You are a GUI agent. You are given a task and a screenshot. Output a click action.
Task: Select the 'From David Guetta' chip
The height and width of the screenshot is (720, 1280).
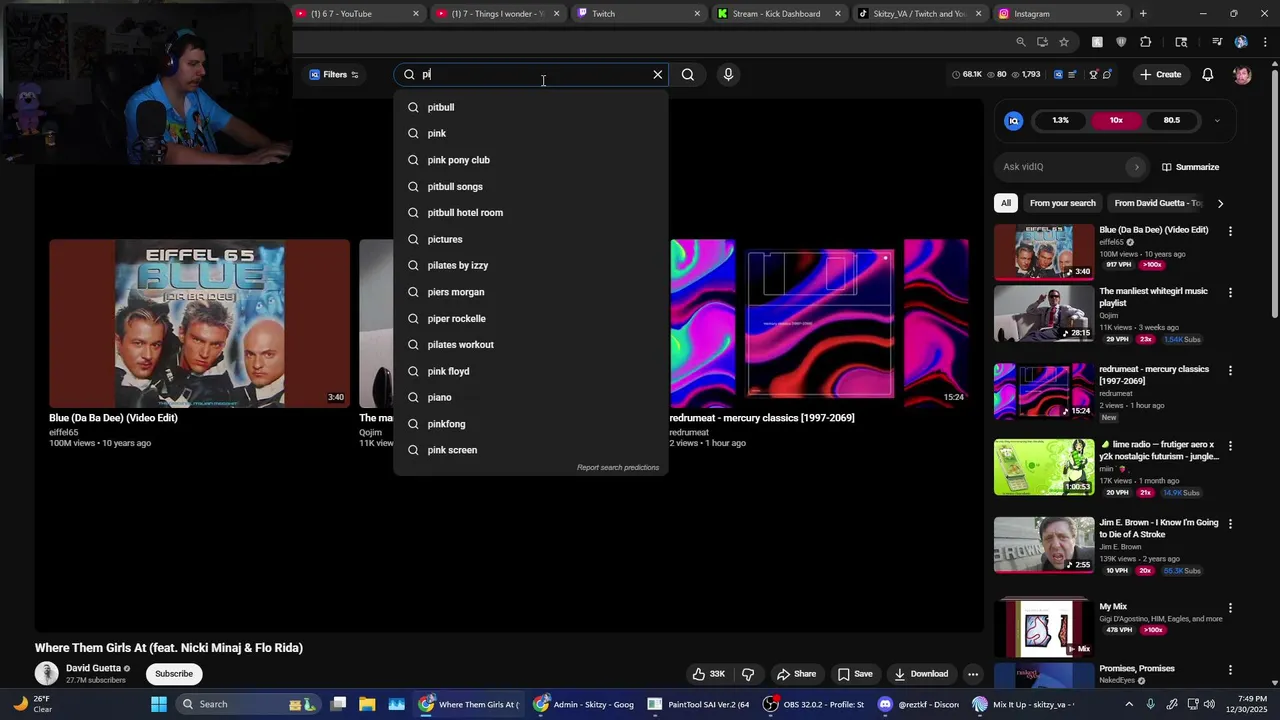click(x=1157, y=203)
